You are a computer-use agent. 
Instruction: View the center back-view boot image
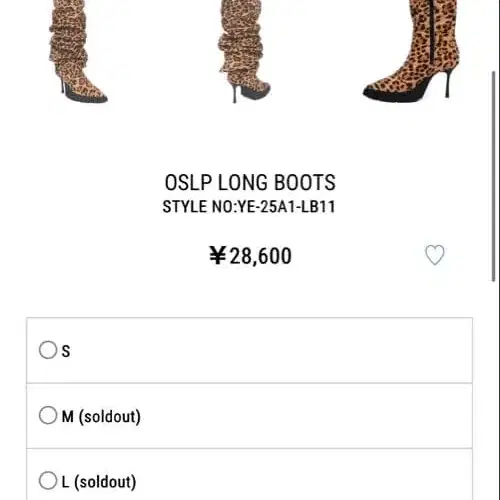243,51
